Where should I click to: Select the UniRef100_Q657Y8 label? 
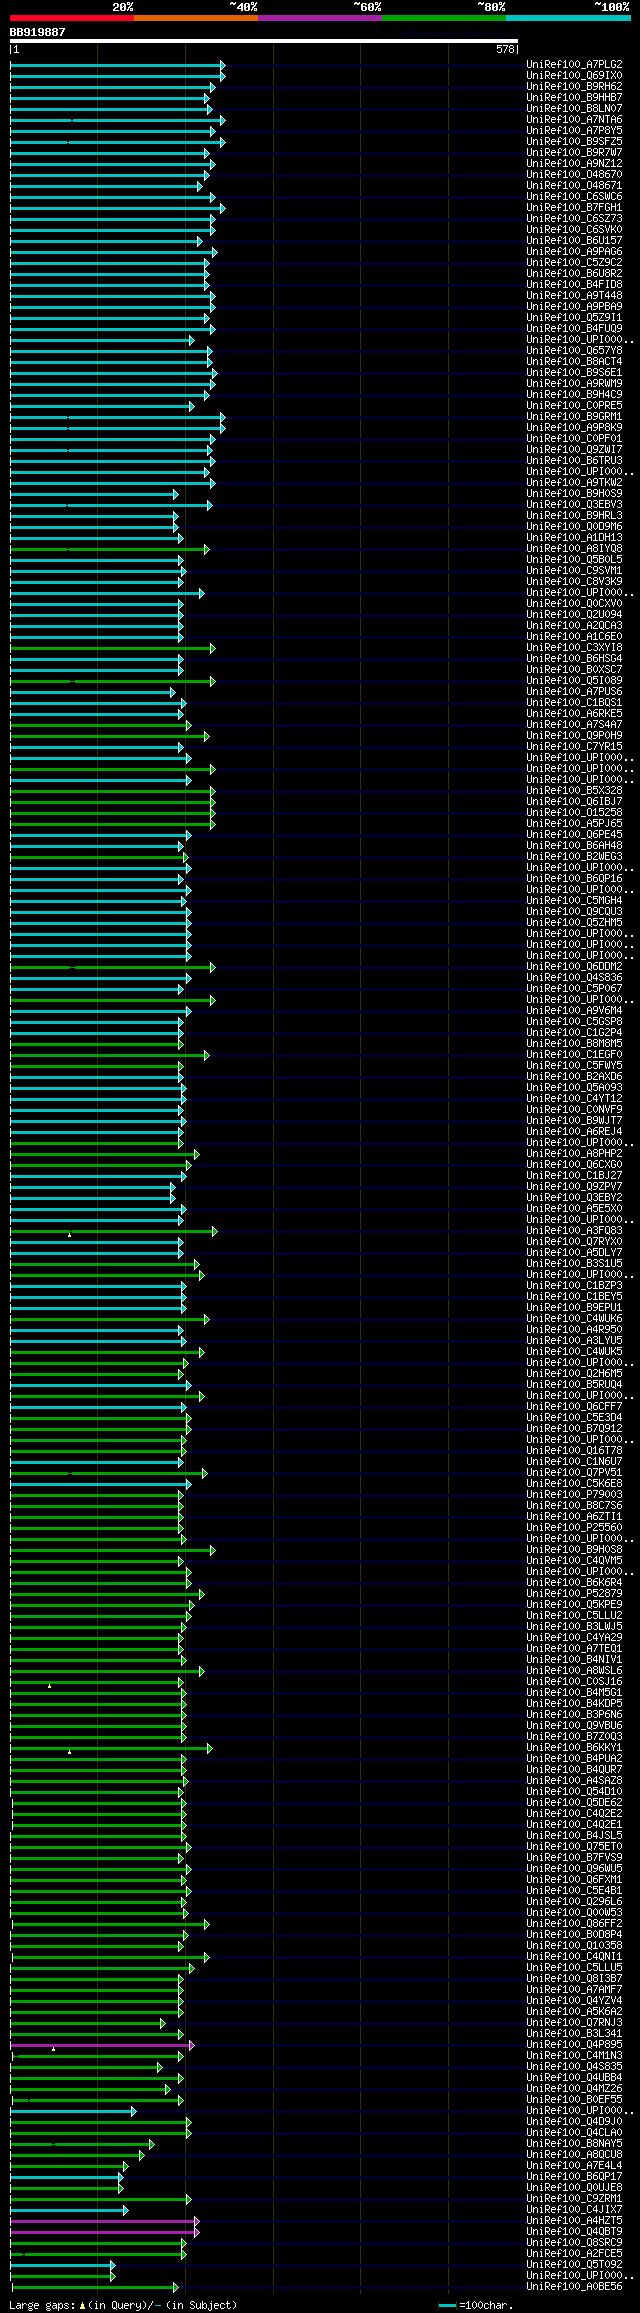click(574, 351)
